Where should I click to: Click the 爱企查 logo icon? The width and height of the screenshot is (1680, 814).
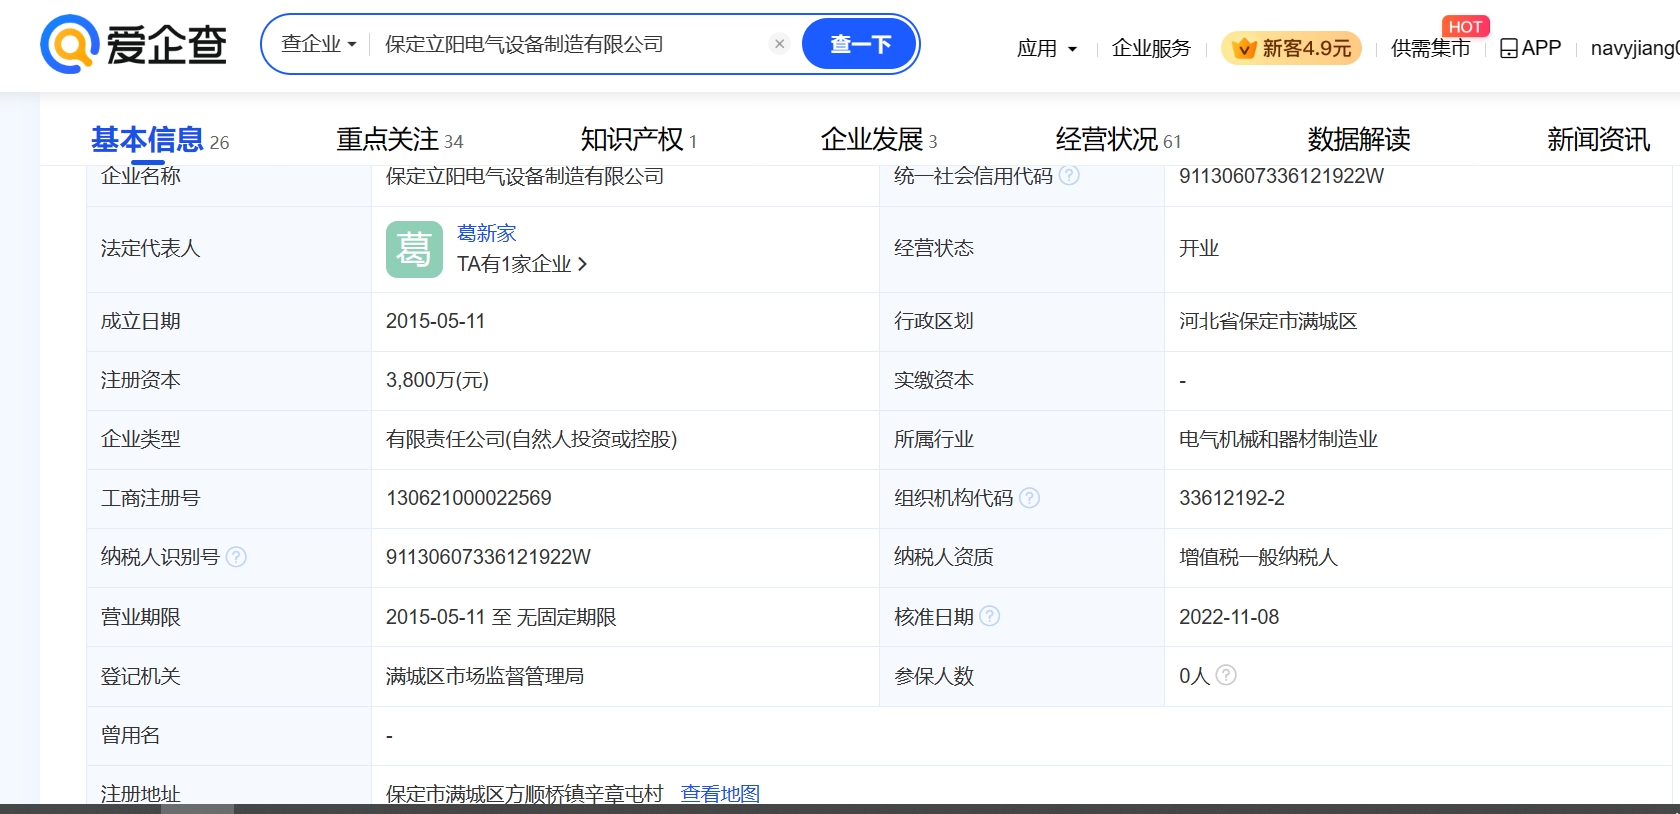[69, 44]
